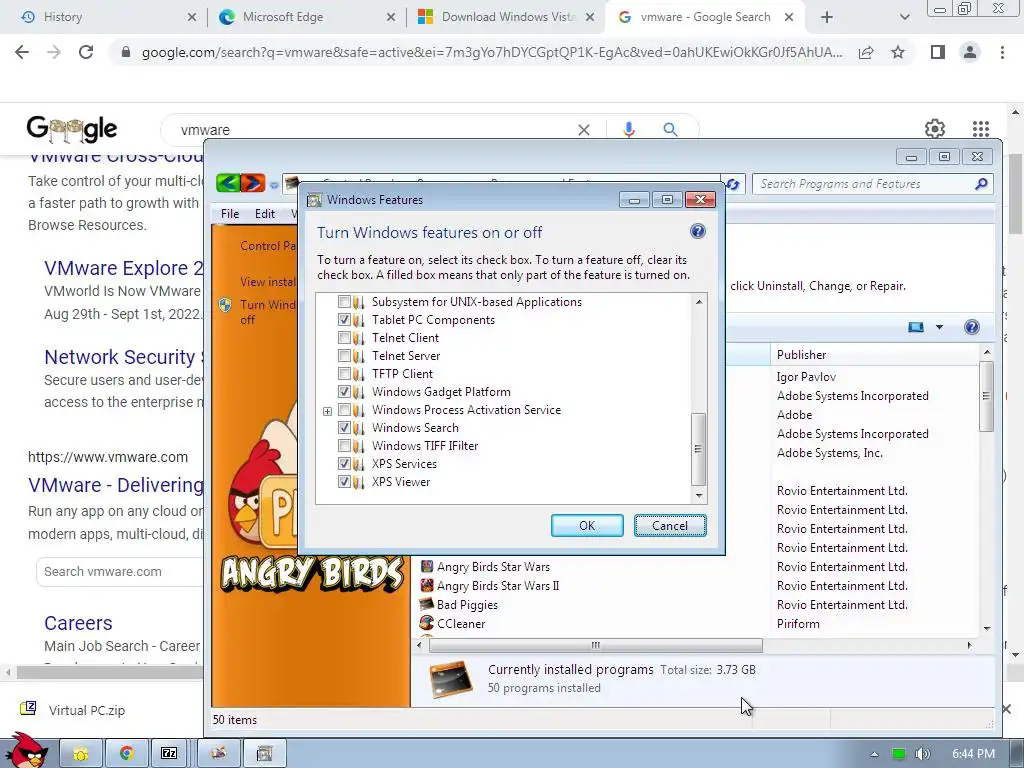
Task: Click the Google search magnifier icon
Action: point(670,129)
